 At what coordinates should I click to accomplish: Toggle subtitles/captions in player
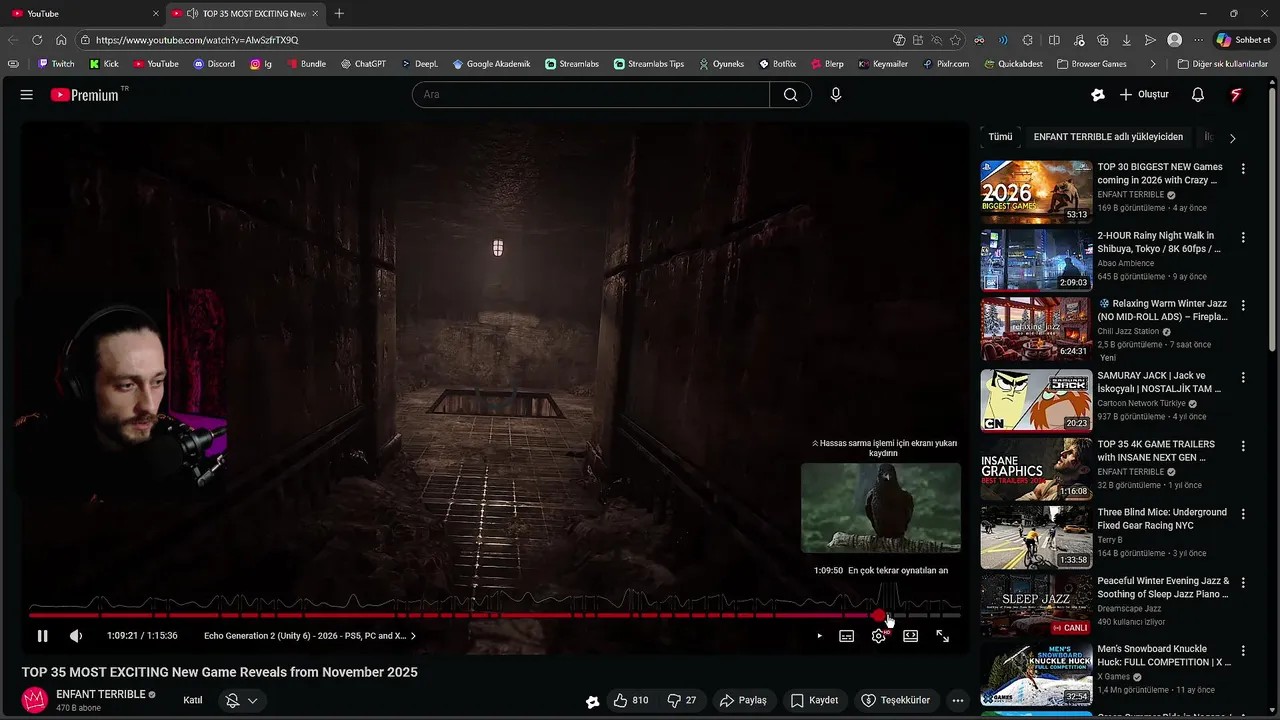point(847,636)
